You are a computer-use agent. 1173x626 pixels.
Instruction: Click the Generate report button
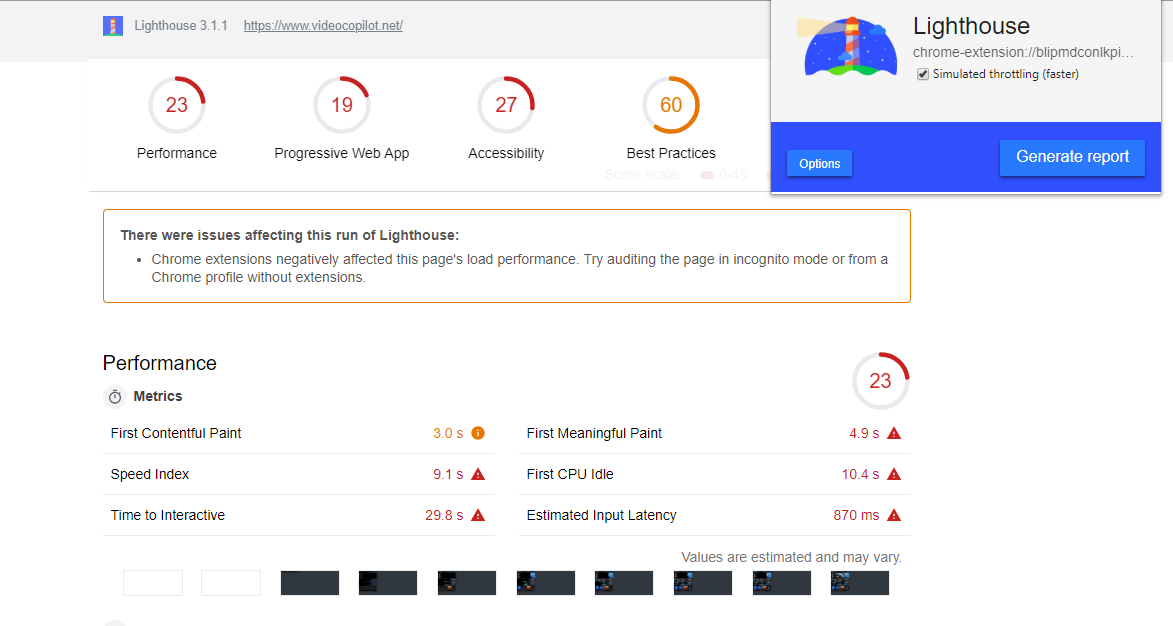(1072, 157)
